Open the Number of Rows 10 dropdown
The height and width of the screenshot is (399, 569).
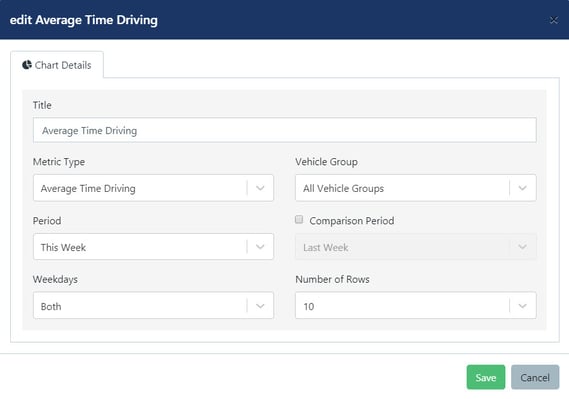coord(416,306)
